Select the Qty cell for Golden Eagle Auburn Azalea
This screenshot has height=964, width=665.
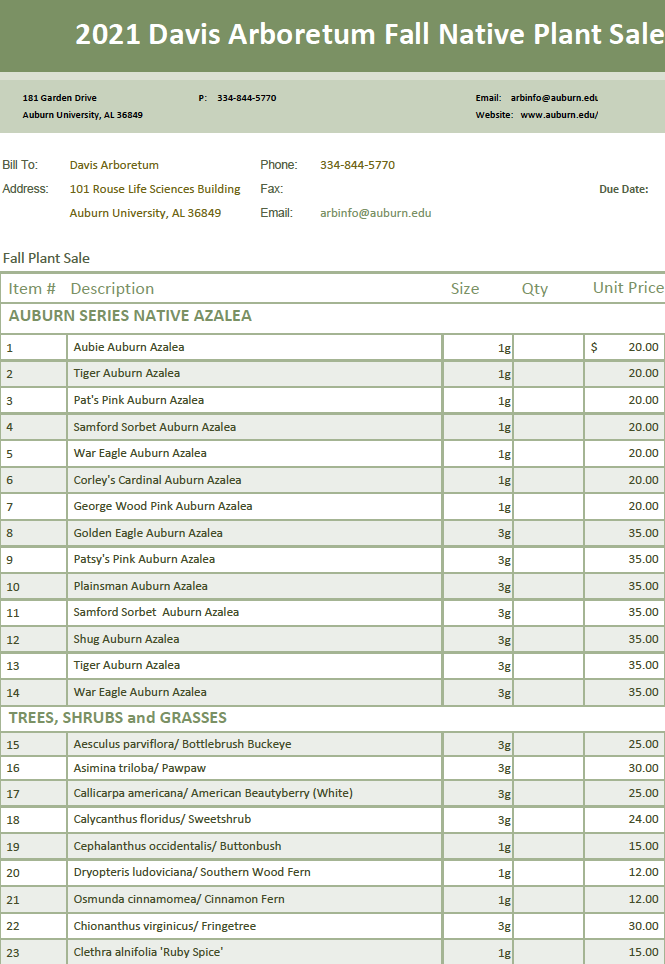click(548, 533)
